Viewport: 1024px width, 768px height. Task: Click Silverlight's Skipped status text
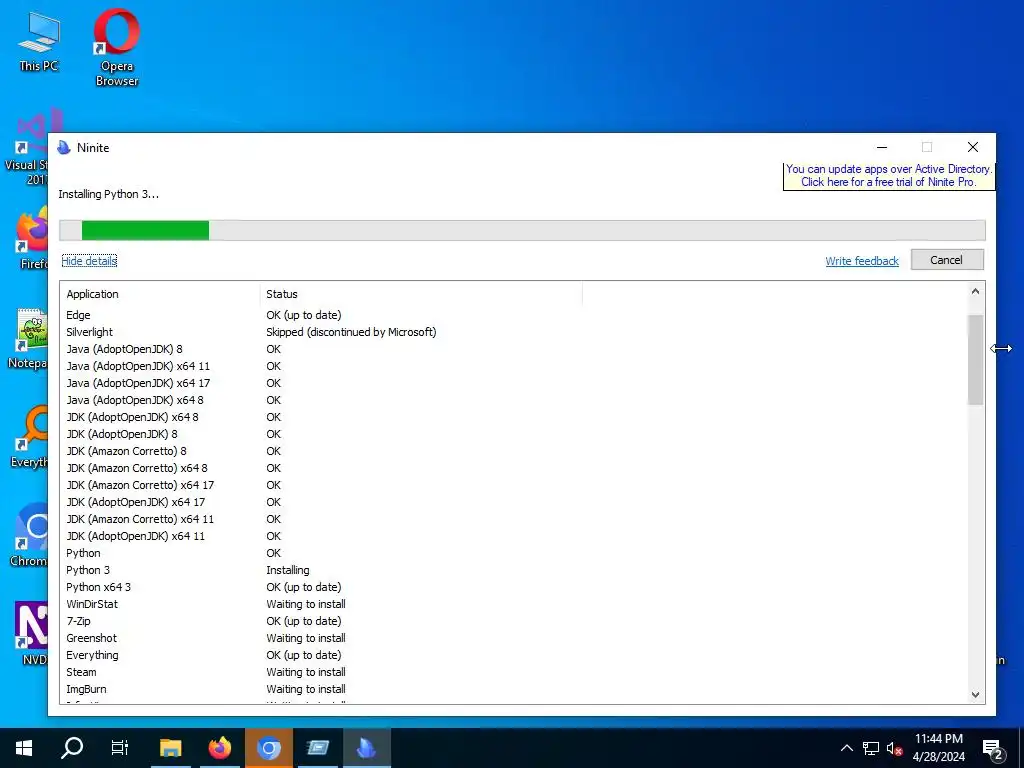tap(351, 332)
